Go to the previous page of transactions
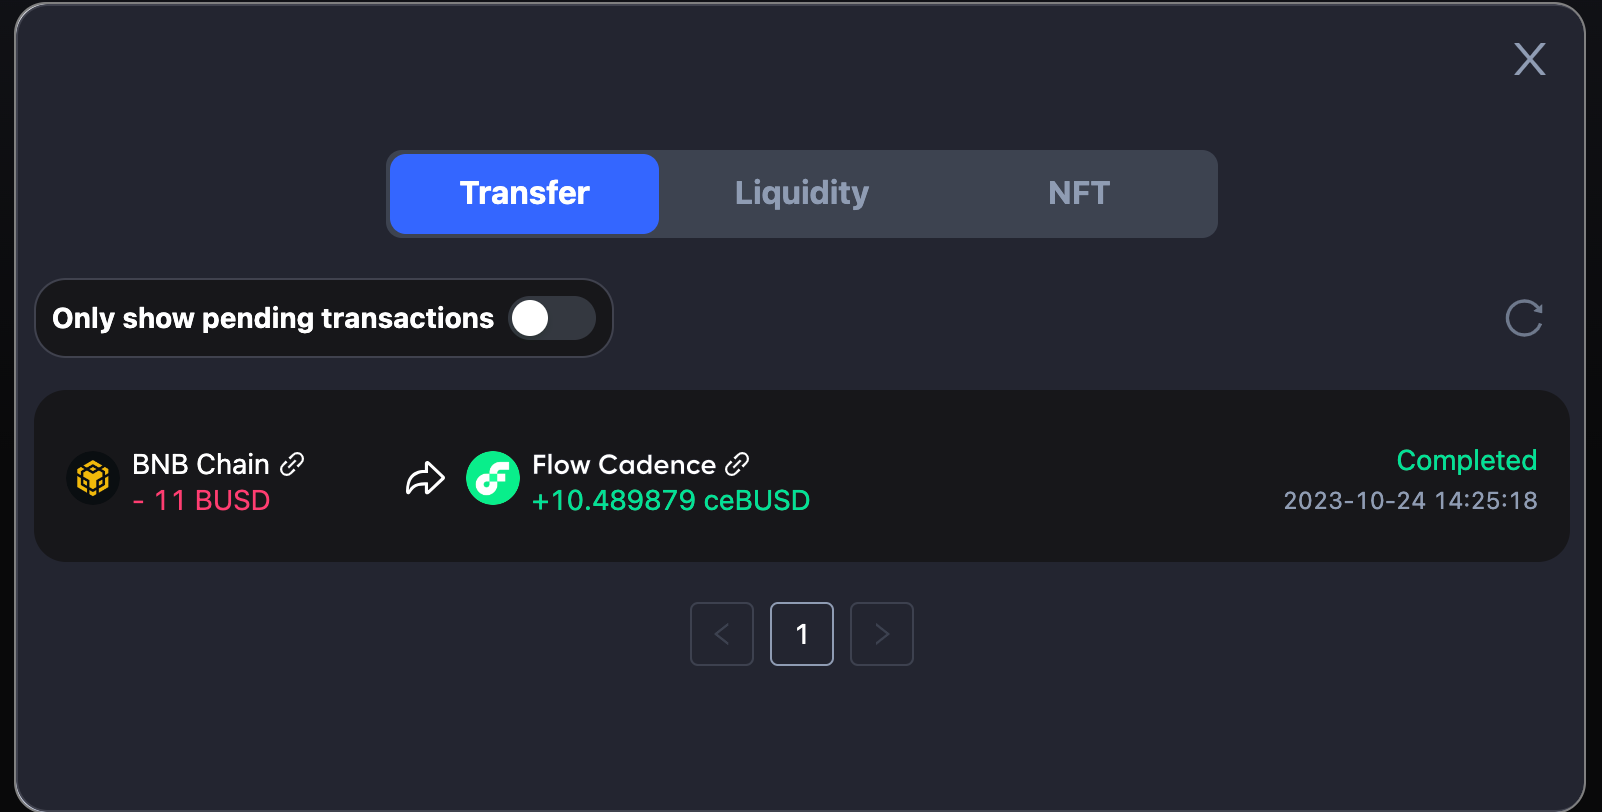Image resolution: width=1602 pixels, height=812 pixels. coord(722,634)
